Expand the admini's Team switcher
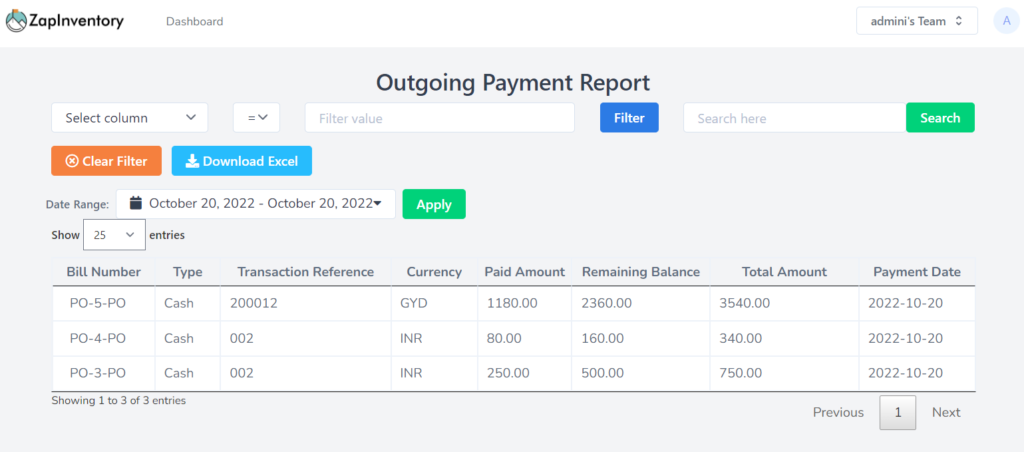The image size is (1024, 452). 917,21
